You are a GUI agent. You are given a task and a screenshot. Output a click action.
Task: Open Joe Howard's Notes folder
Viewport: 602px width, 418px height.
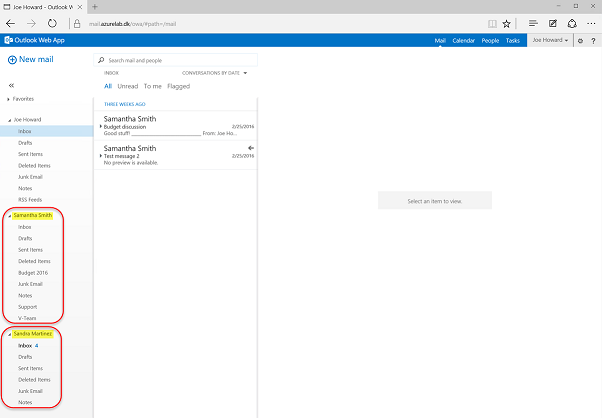coord(25,188)
